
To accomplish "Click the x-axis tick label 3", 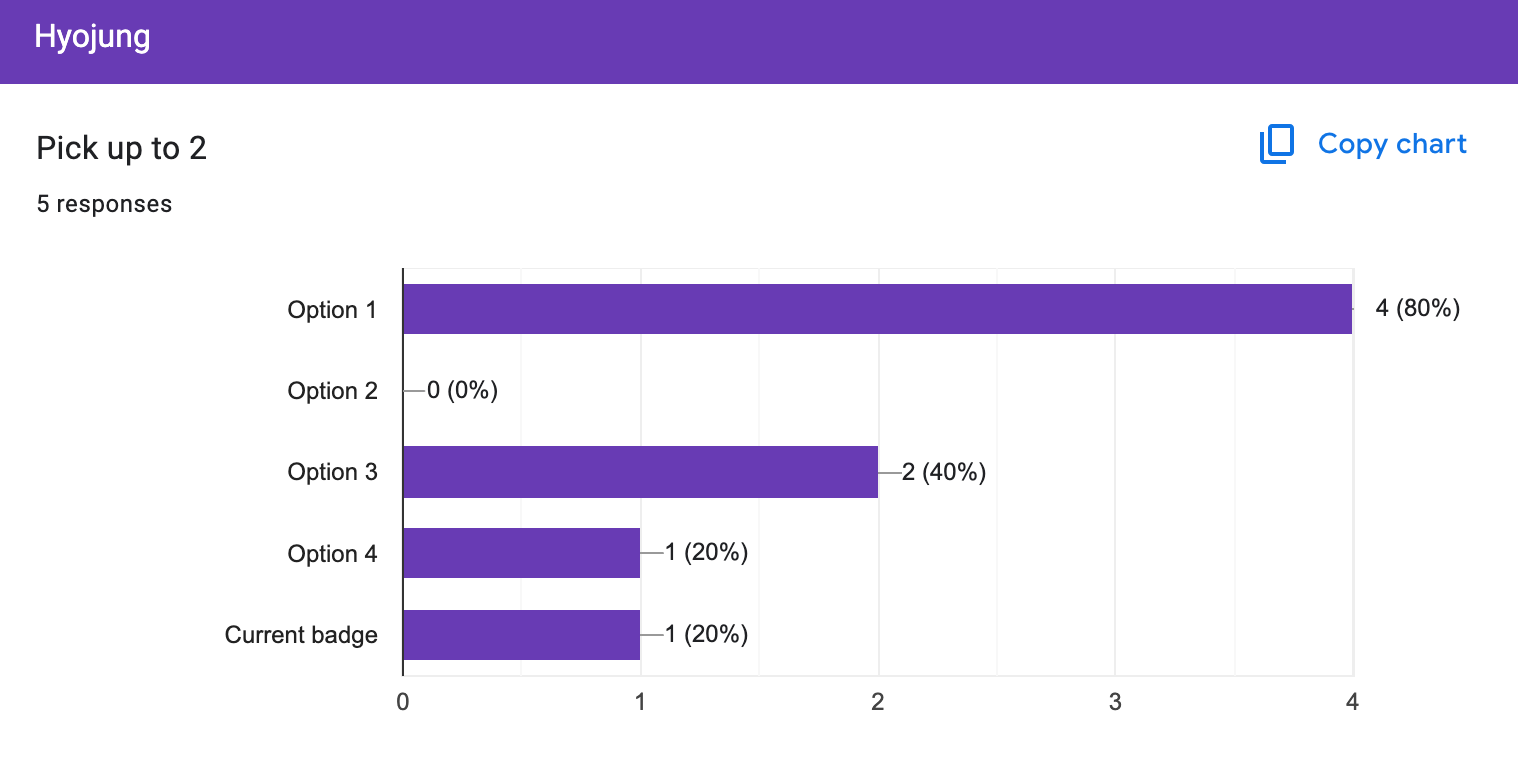I will click(1115, 702).
